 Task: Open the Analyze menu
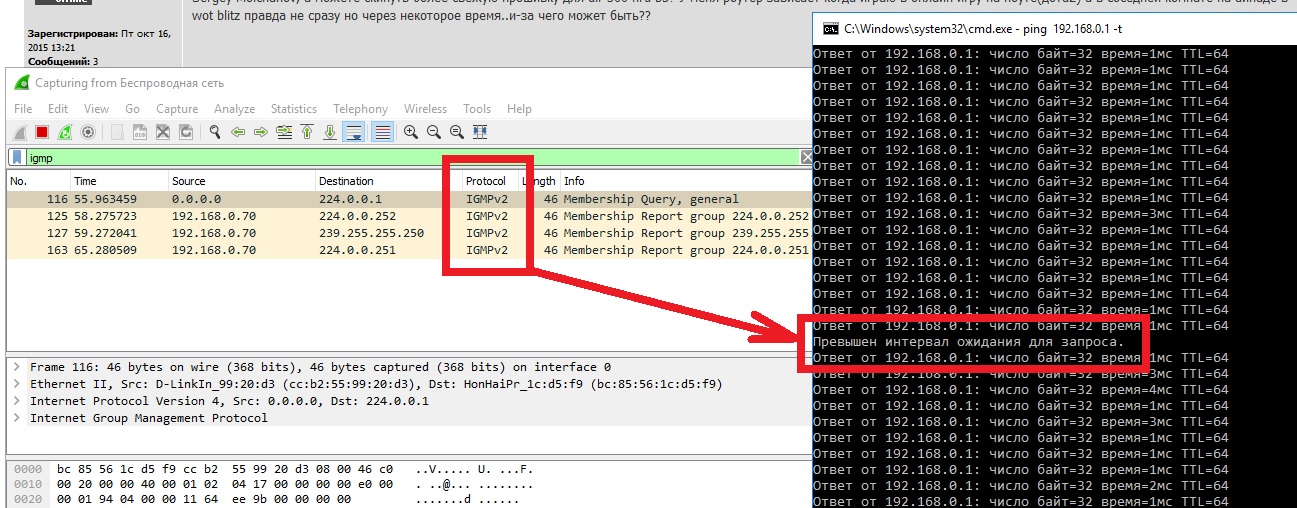[234, 109]
